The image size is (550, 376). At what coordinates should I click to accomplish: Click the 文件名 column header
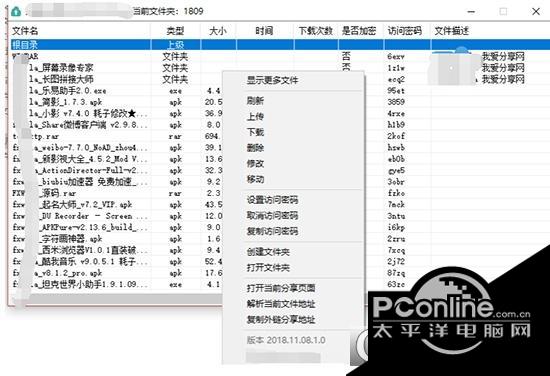tap(80, 31)
